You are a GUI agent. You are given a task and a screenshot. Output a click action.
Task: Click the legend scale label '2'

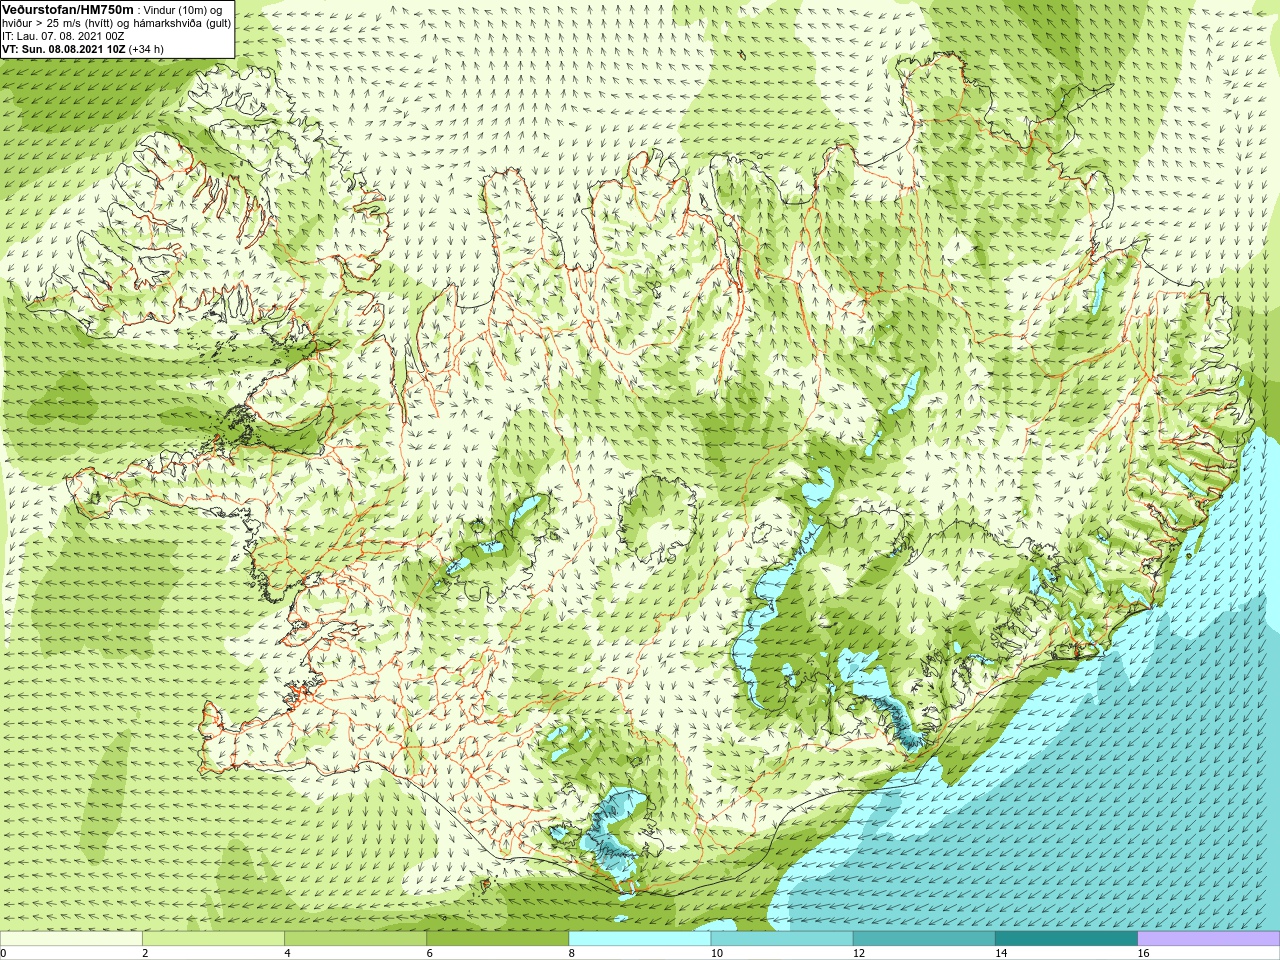tap(145, 953)
